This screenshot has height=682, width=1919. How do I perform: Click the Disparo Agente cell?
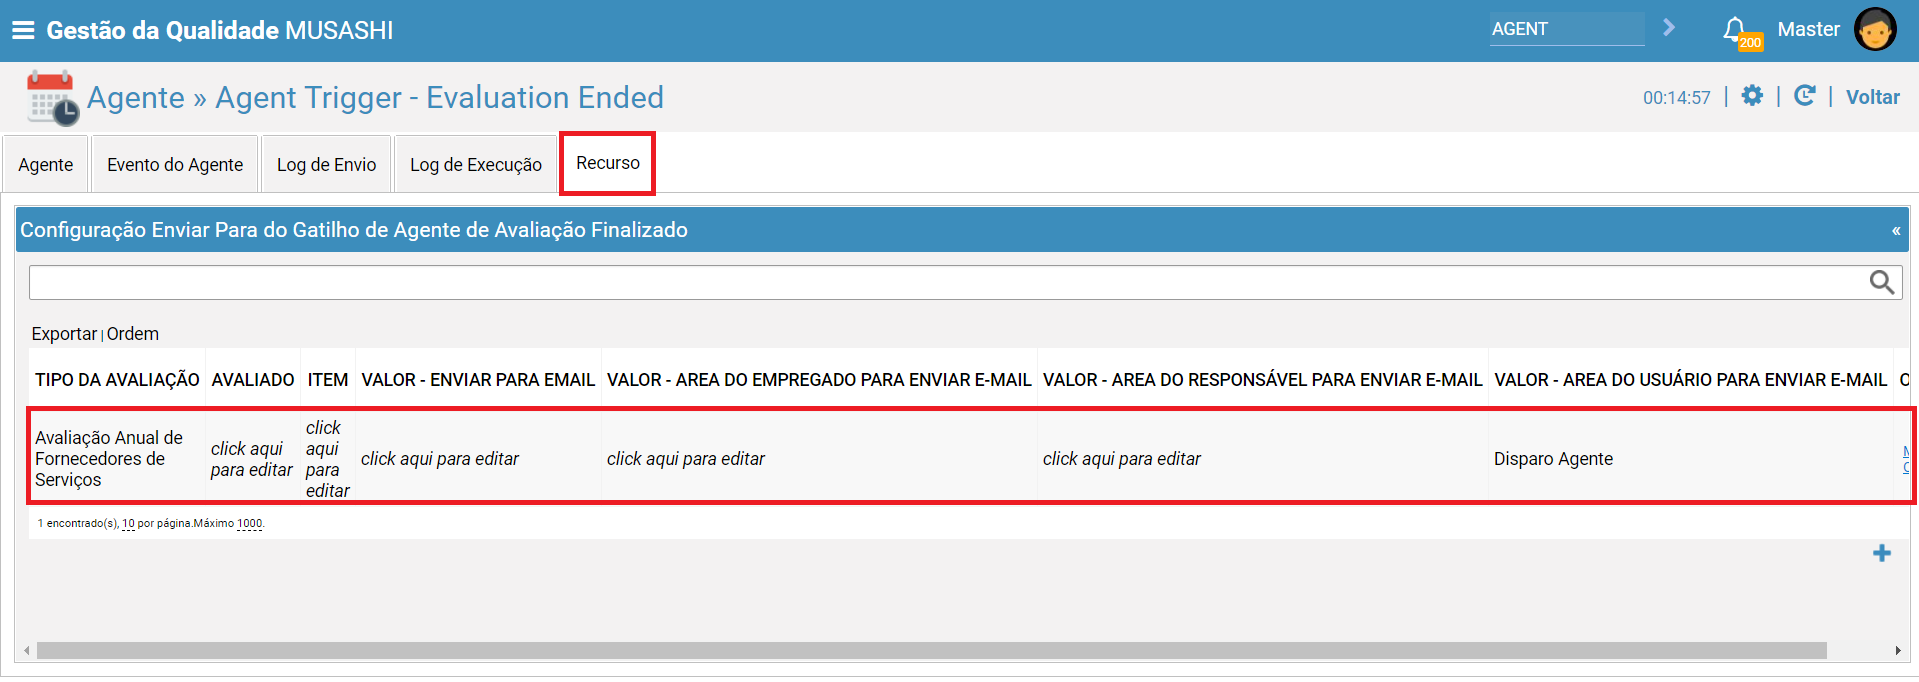pyautogui.click(x=1553, y=459)
